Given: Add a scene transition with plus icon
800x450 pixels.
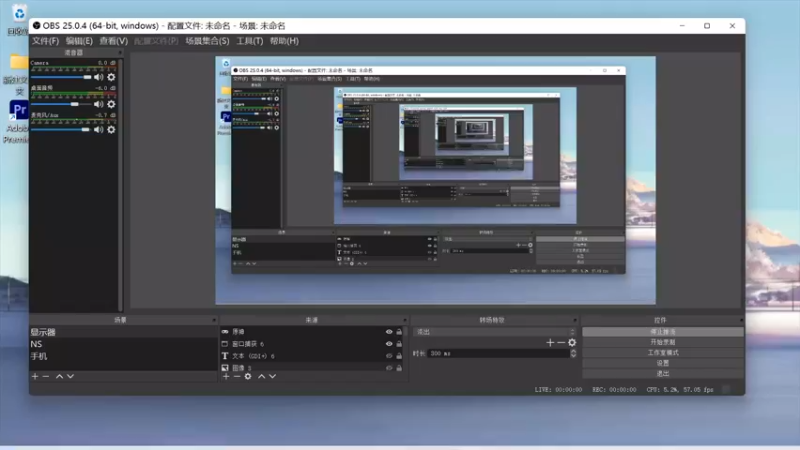Looking at the screenshot, I should [x=550, y=342].
